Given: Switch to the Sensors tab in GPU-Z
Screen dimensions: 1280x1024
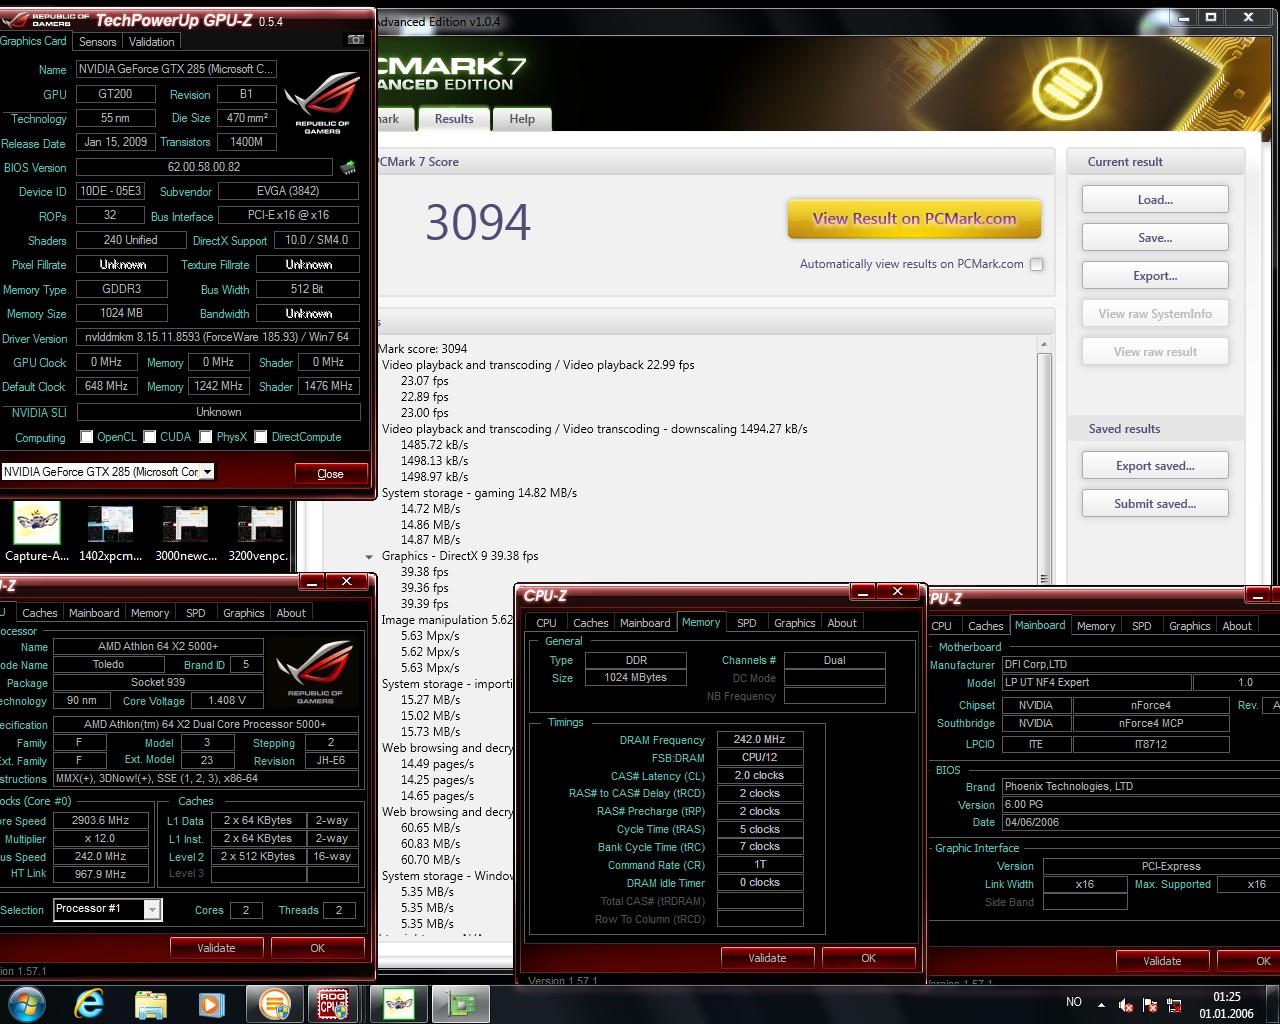Looking at the screenshot, I should click(x=98, y=41).
